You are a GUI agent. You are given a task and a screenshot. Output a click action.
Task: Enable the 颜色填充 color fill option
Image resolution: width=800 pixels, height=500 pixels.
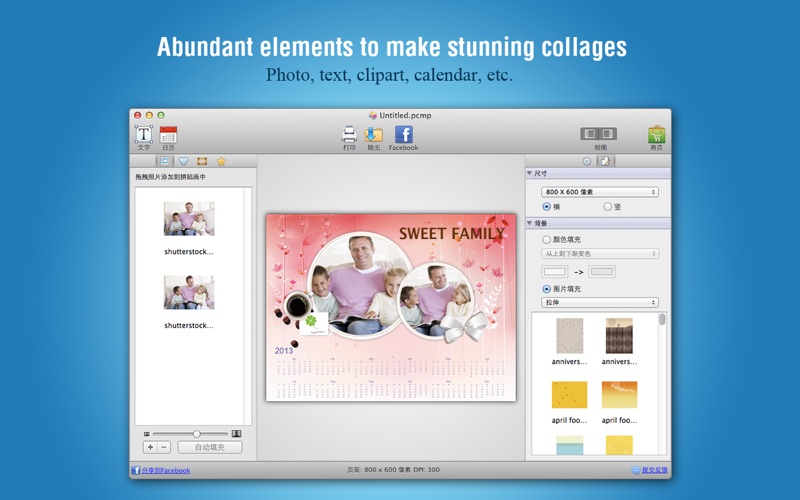546,239
